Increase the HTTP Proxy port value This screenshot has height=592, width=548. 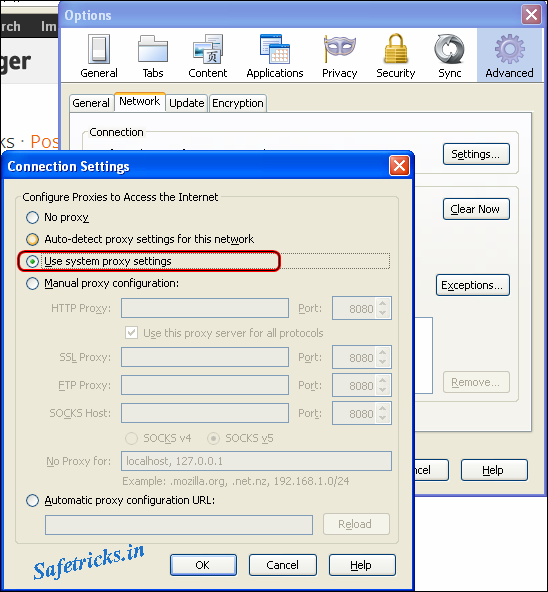tap(383, 304)
